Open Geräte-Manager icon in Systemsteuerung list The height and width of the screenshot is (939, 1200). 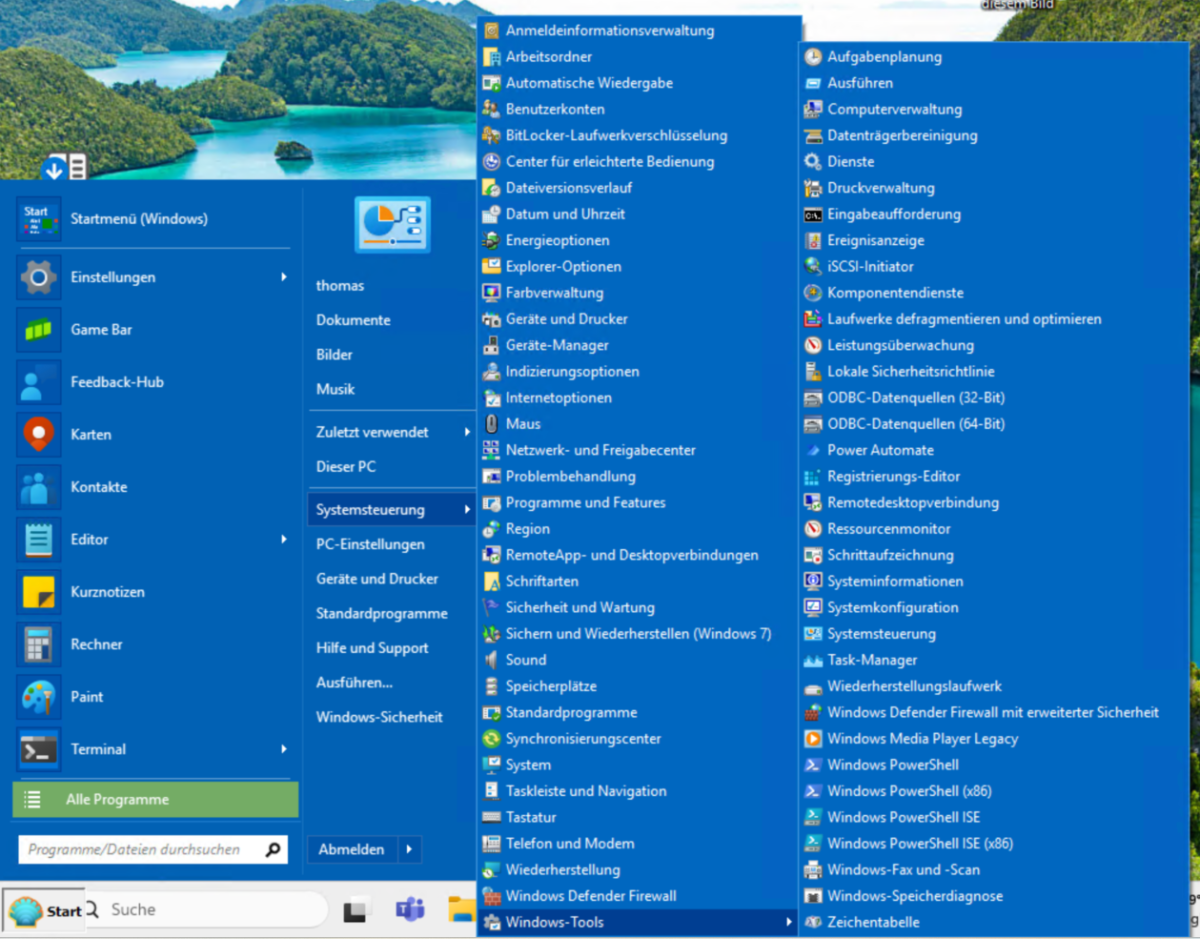pos(490,345)
